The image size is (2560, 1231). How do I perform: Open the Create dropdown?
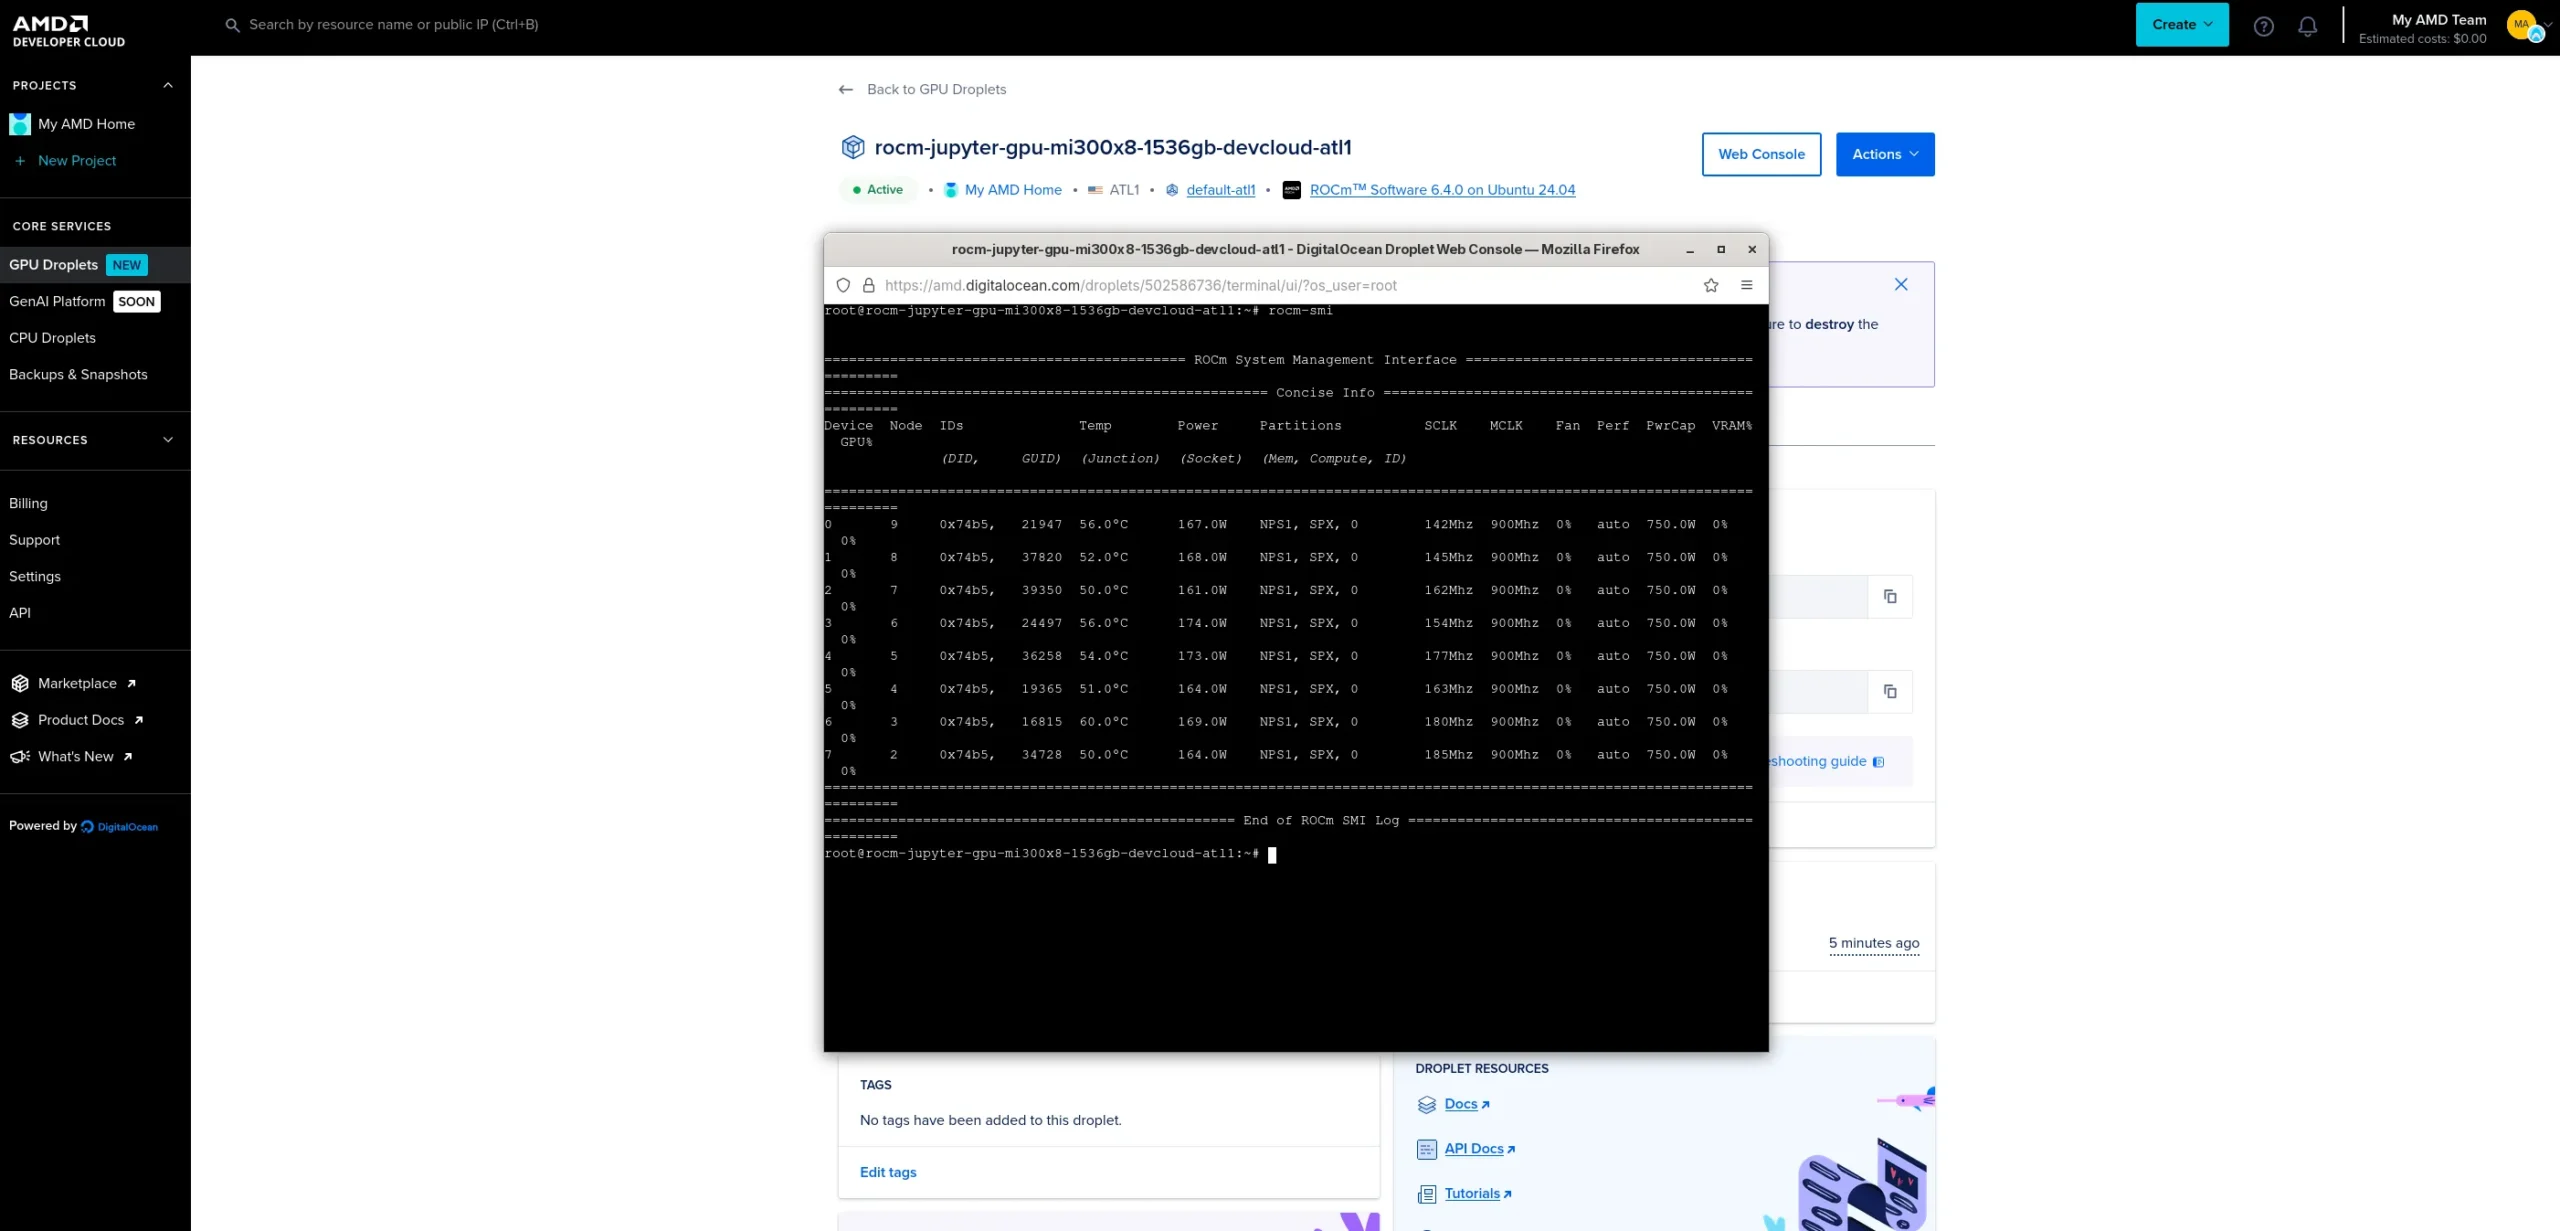pos(2182,25)
